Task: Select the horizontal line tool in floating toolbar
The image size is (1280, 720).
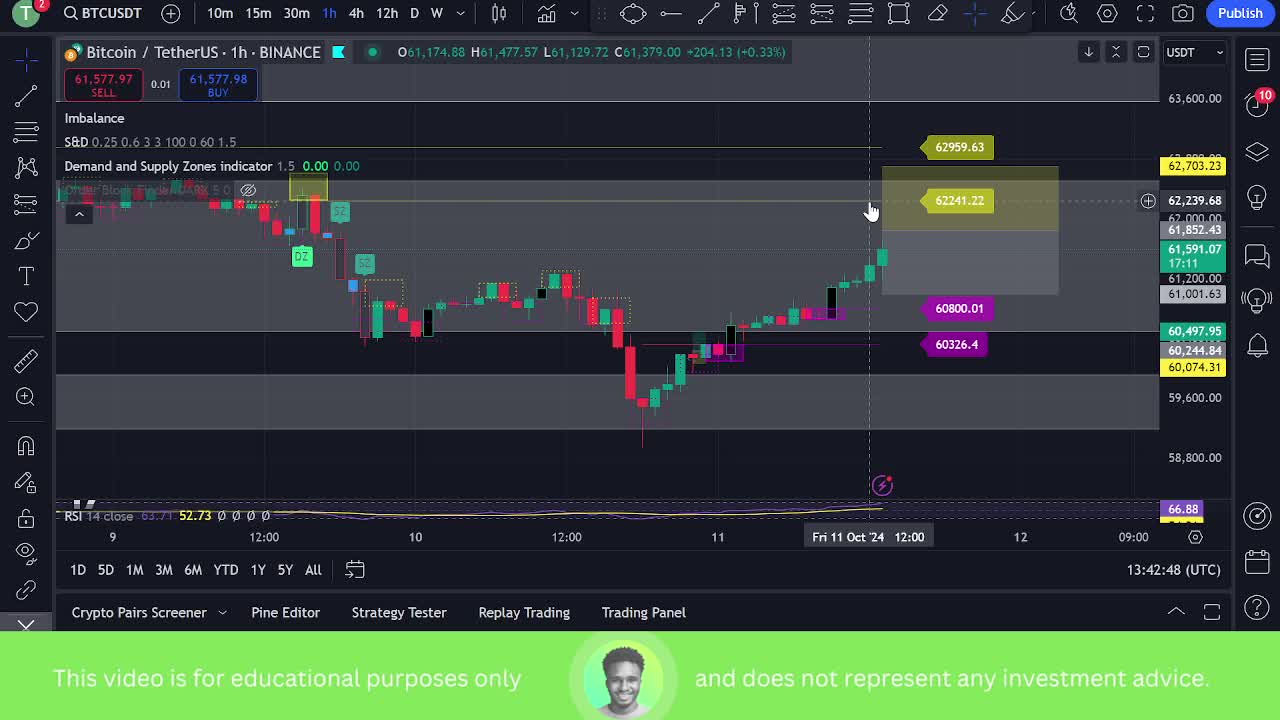Action: point(671,13)
